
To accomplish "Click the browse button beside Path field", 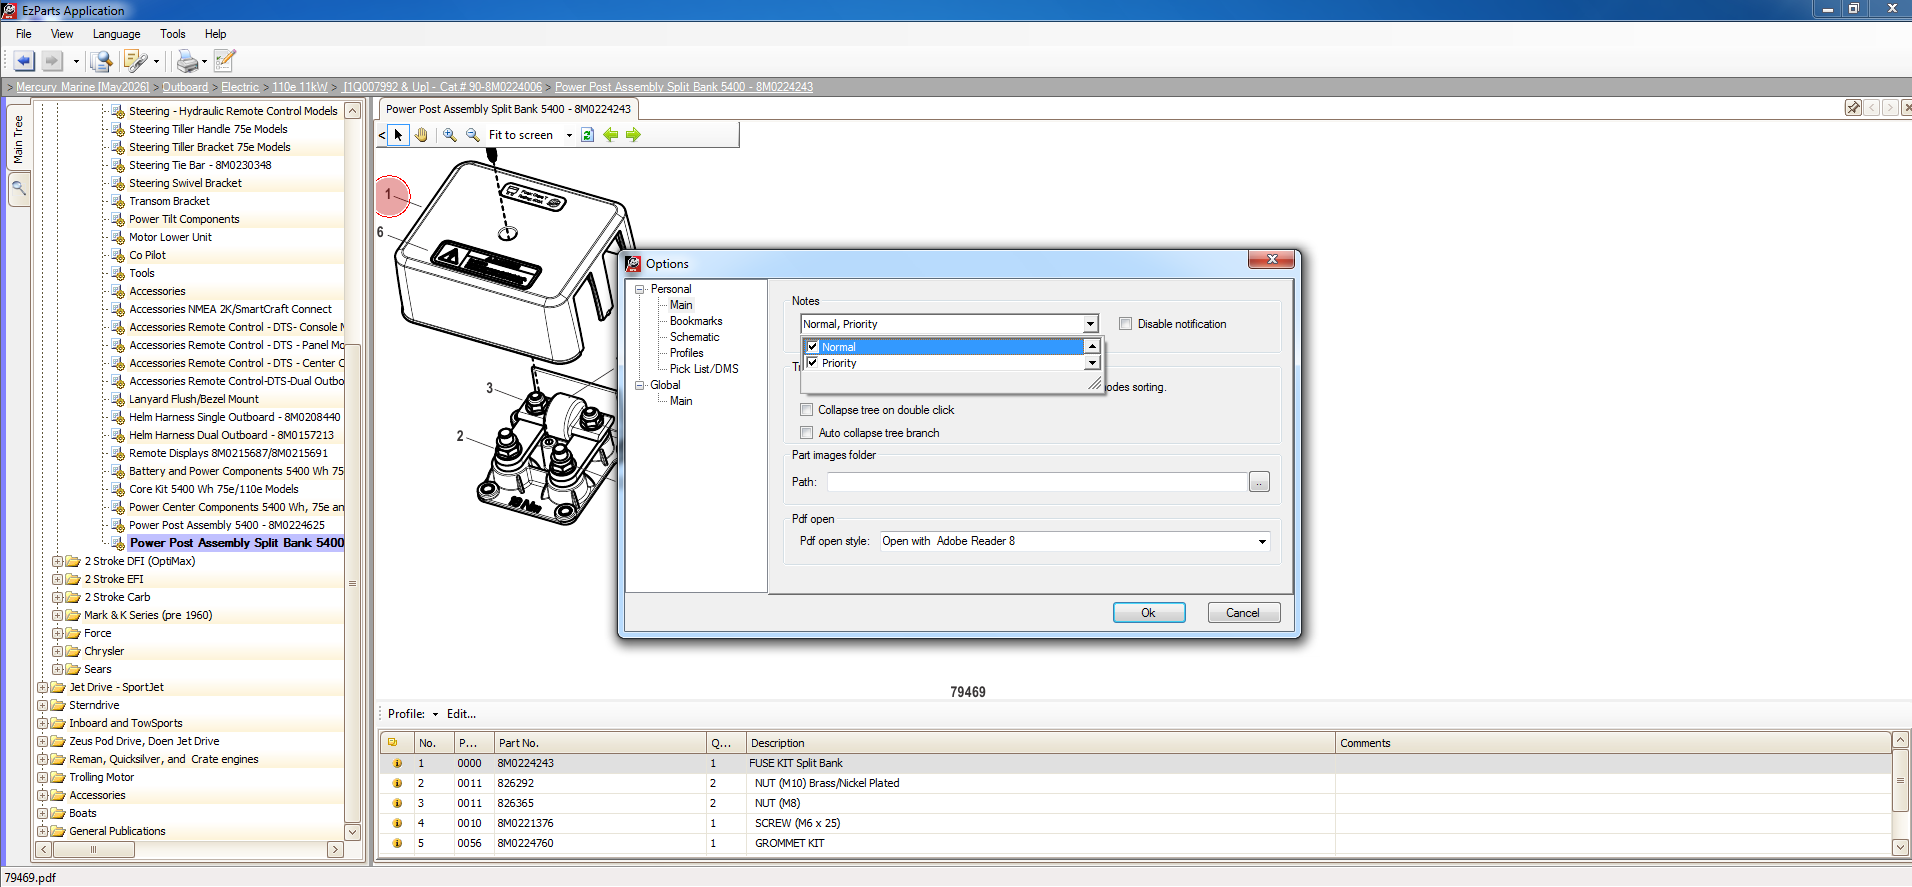I will 1259,482.
